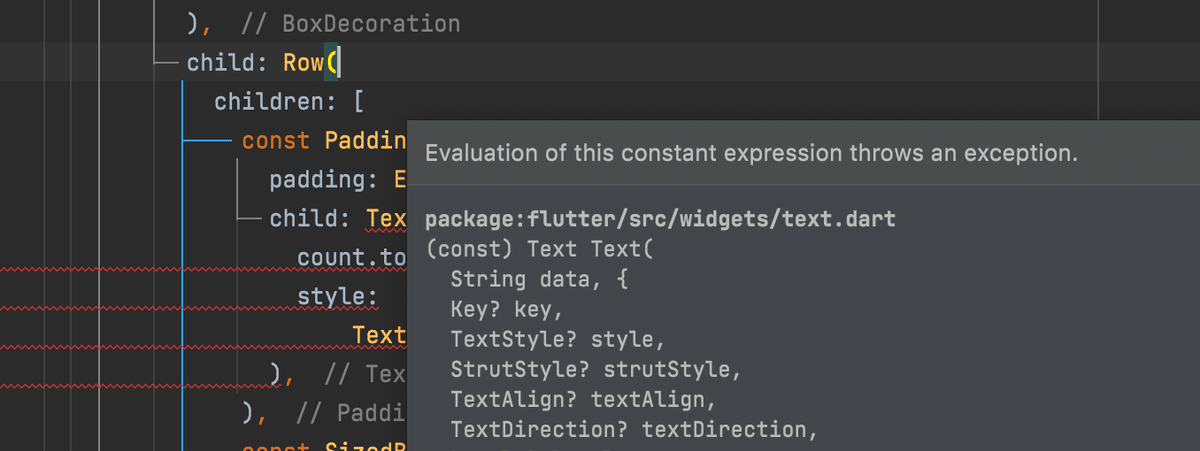This screenshot has height=451, width=1200.
Task: Click the truncated Padding widget name
Action: pyautogui.click(x=366, y=141)
